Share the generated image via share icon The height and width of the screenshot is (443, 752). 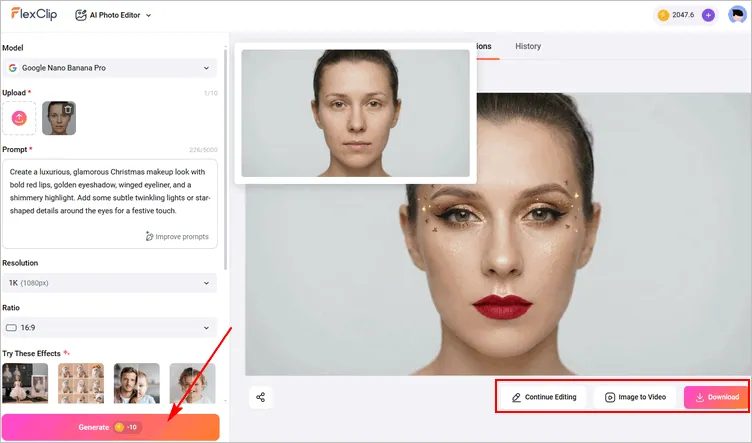pyautogui.click(x=260, y=397)
